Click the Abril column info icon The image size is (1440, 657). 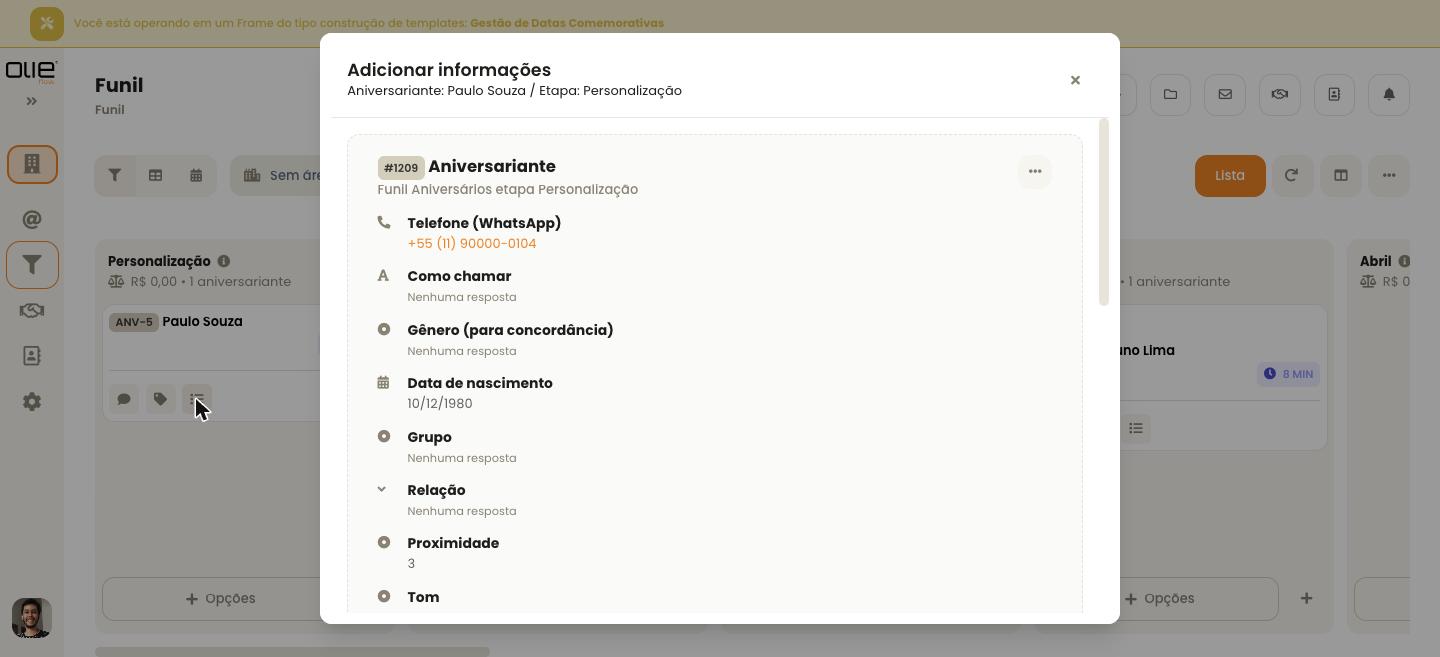click(1404, 261)
